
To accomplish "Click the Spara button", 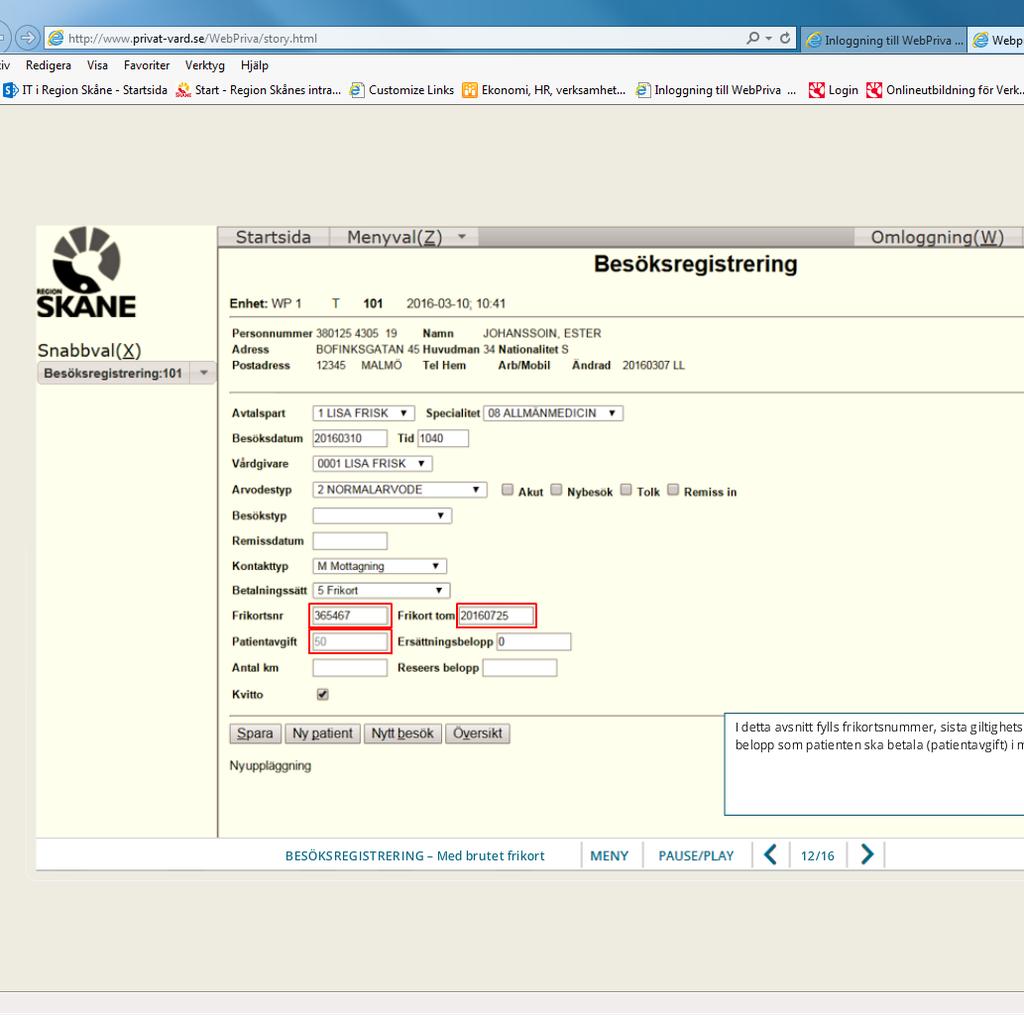I will pos(255,733).
